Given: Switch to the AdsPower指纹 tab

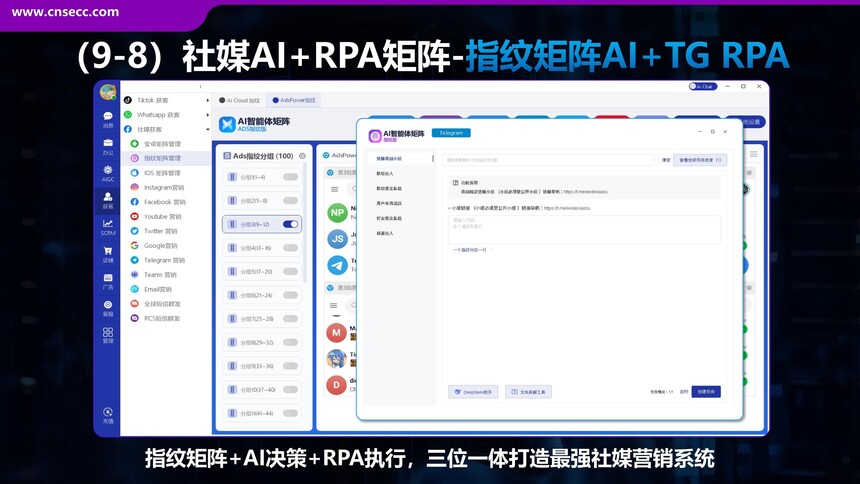Looking at the screenshot, I should [x=294, y=100].
